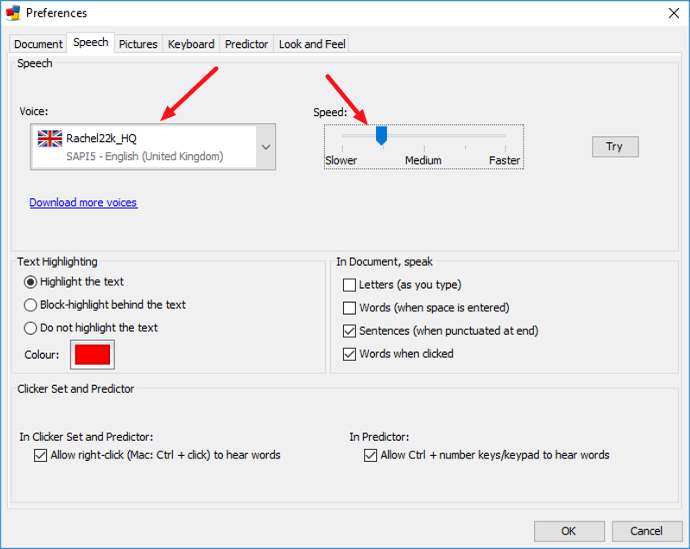The image size is (690, 549).
Task: Click the blue speed slider handle
Action: coord(381,135)
